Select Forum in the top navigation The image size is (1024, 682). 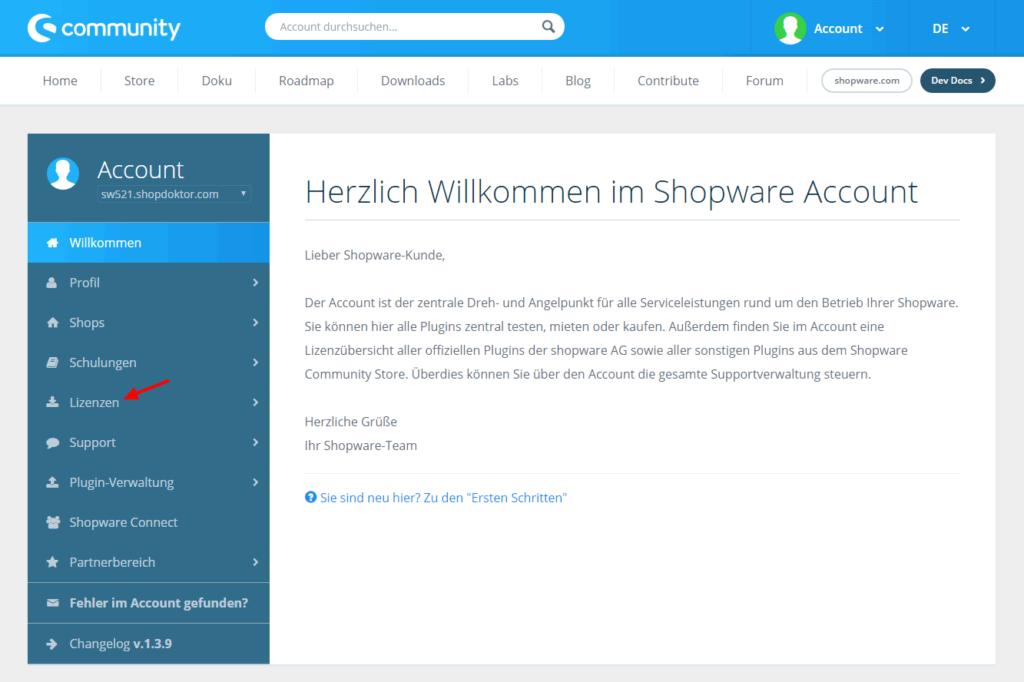click(764, 81)
